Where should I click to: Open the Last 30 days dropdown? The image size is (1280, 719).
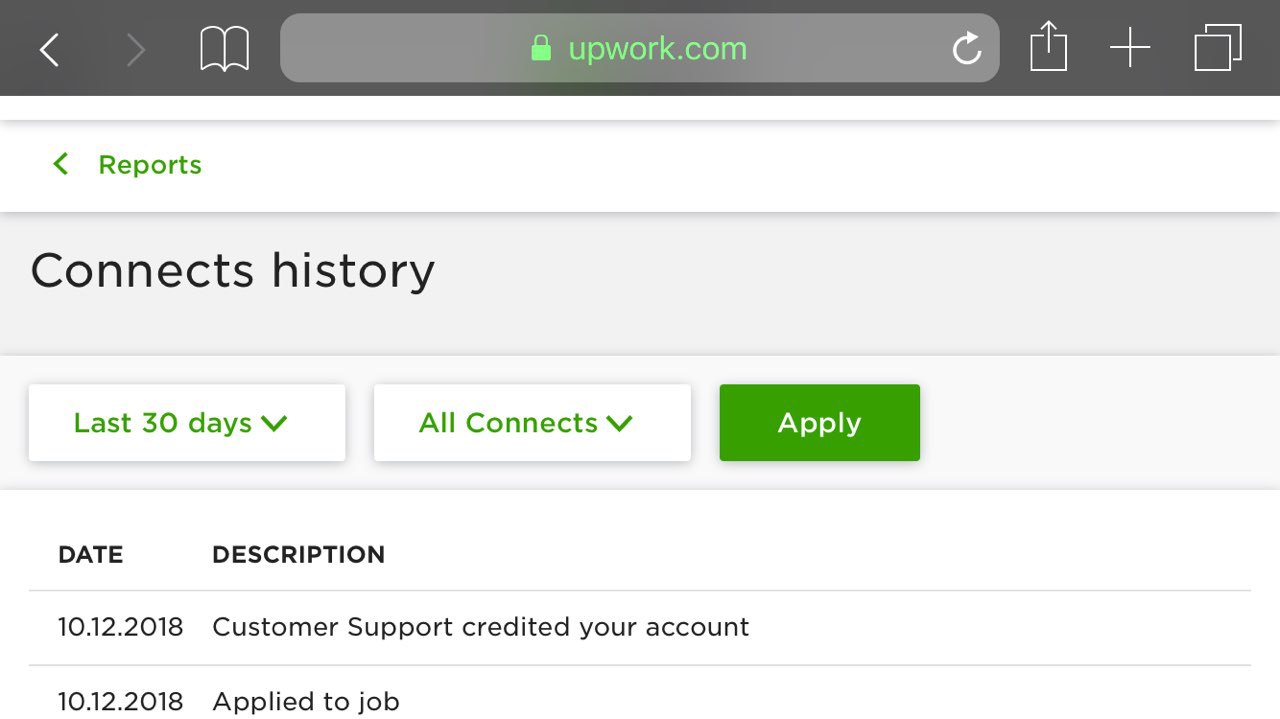click(x=186, y=423)
